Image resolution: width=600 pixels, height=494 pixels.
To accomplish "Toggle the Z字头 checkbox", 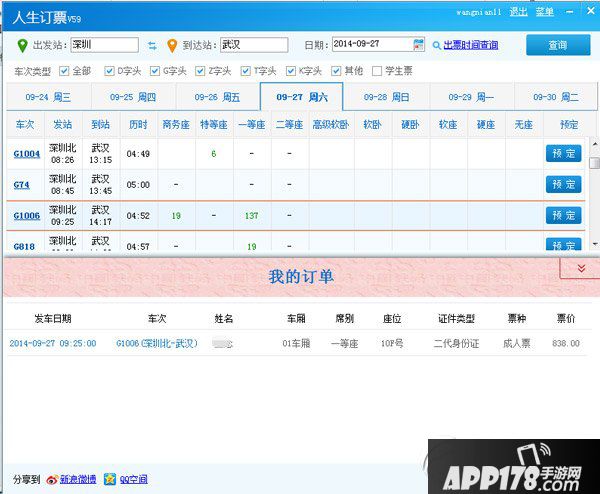I will (x=200, y=71).
